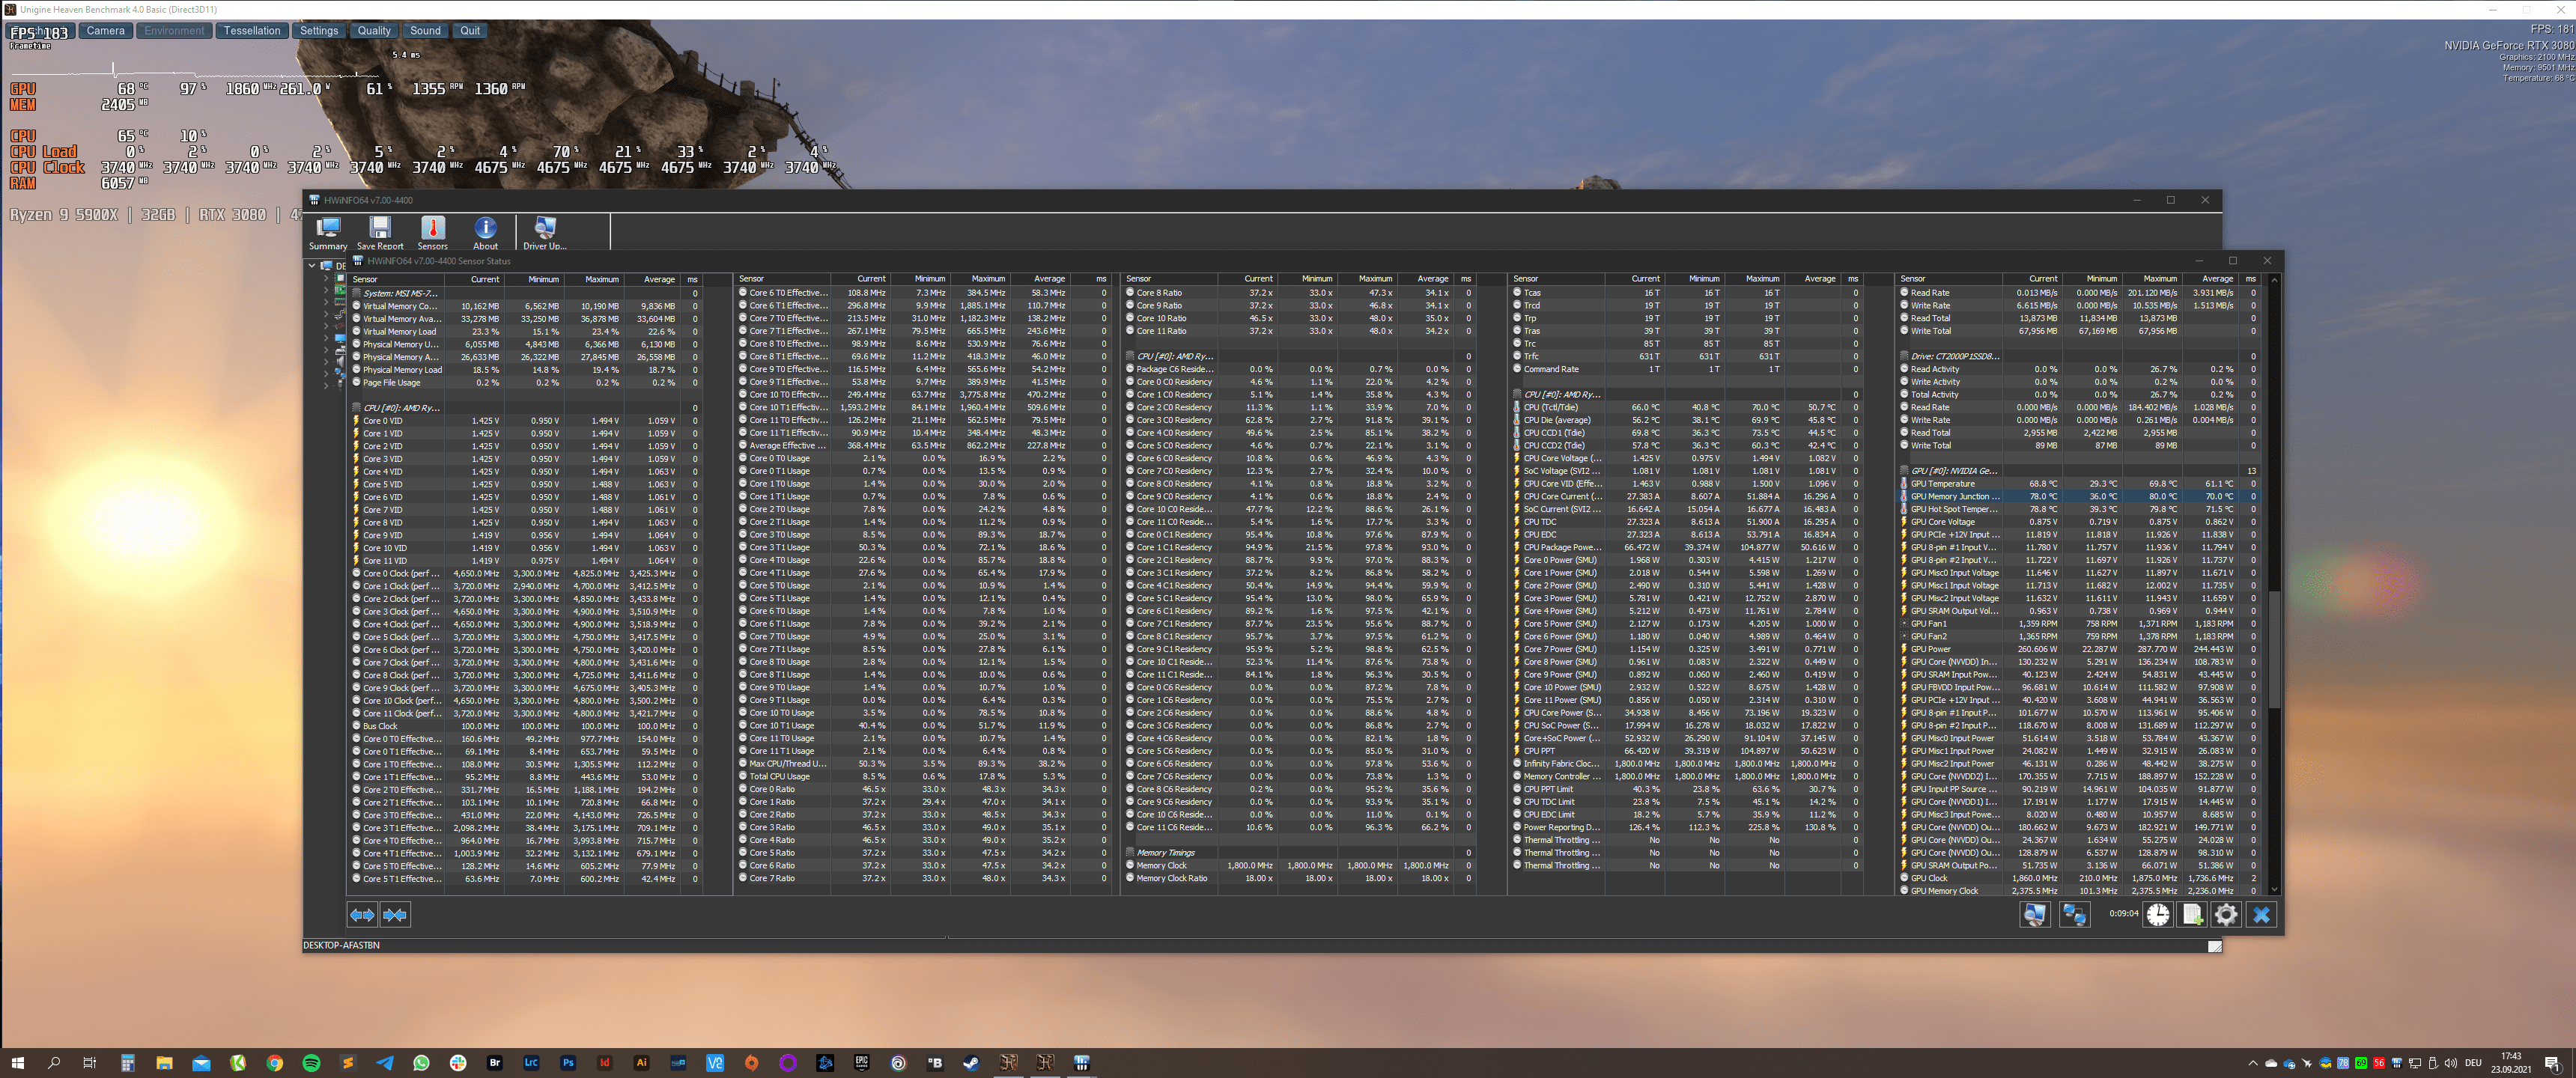
Task: Open the volume tray icon
Action: click(x=2450, y=1063)
